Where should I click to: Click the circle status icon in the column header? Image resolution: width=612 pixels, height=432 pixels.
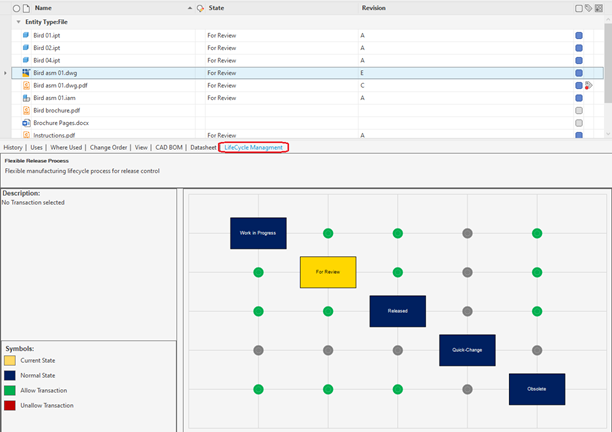(16, 8)
